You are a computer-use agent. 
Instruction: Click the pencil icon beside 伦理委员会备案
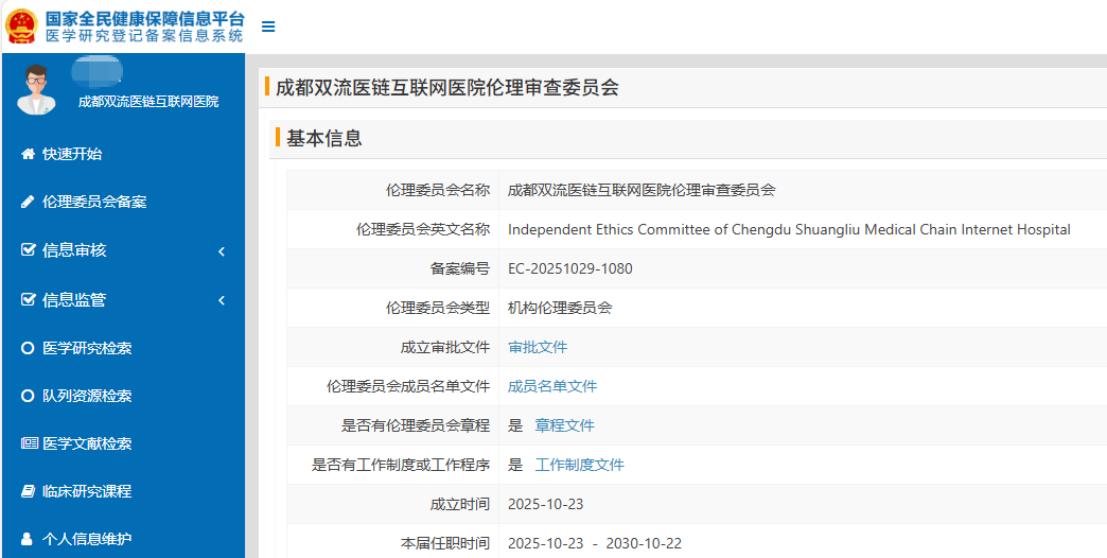coord(28,202)
